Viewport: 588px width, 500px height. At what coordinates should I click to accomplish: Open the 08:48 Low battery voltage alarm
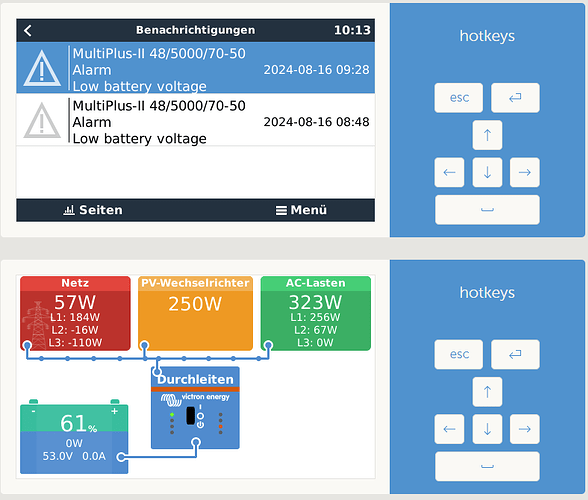(195, 120)
